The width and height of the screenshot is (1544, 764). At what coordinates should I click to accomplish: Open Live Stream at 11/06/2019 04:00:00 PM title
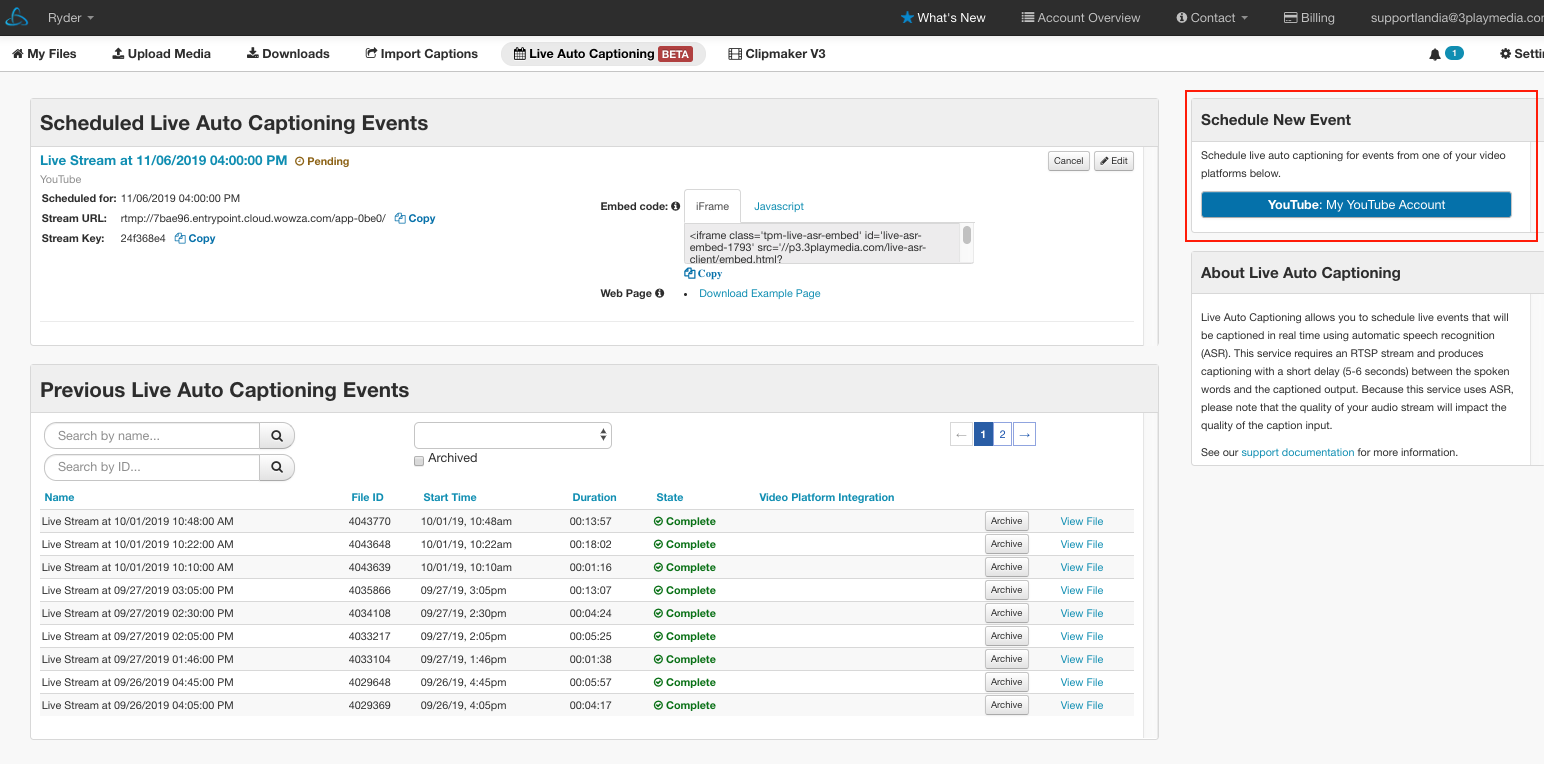[163, 160]
